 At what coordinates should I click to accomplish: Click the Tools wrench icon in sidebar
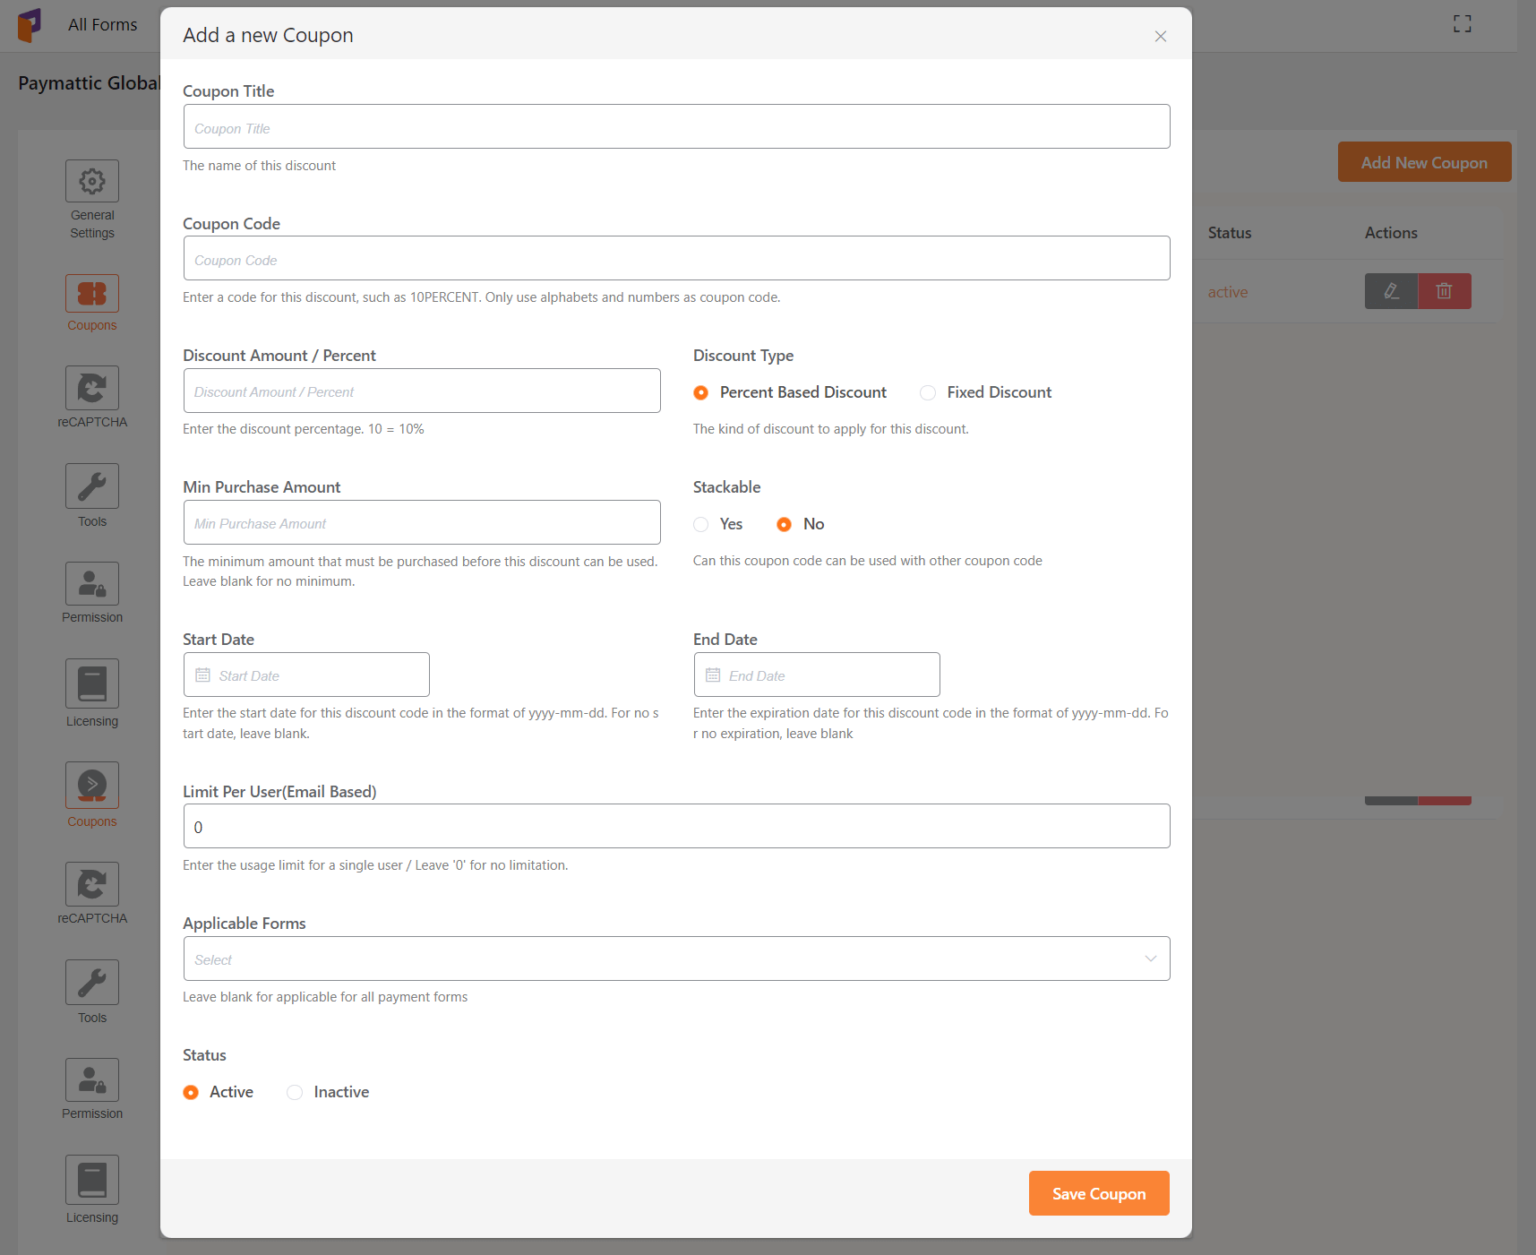pos(91,485)
